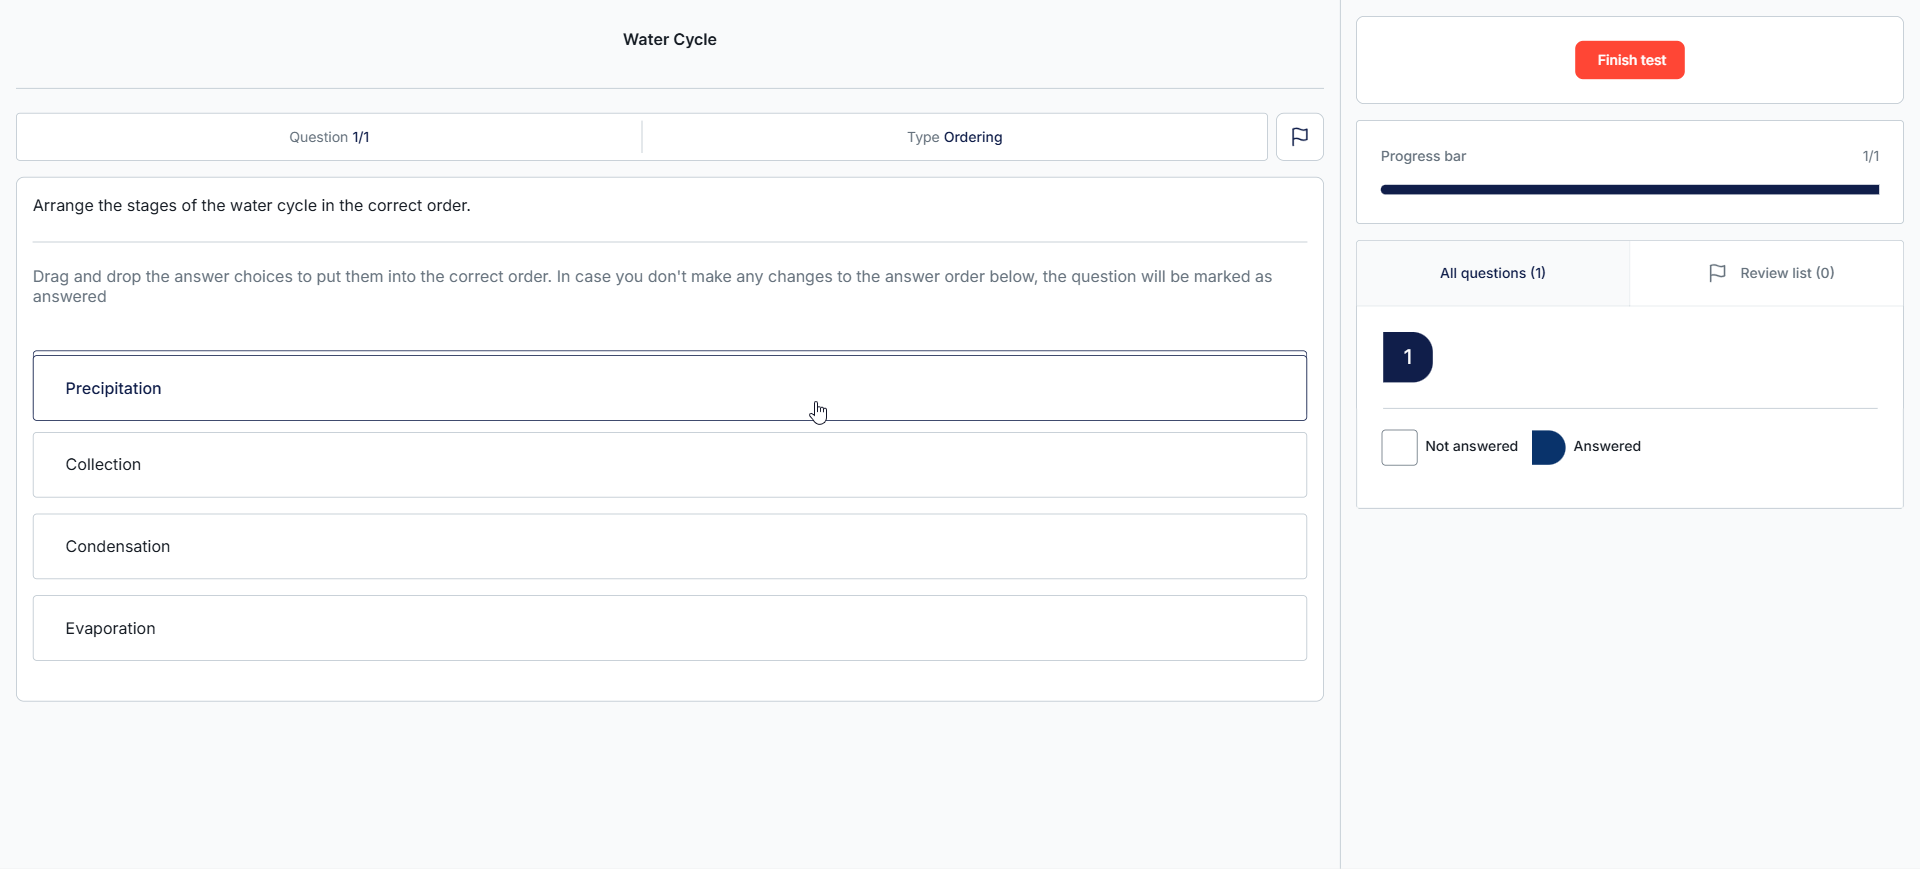Click the Question 1/1 indicator
The image size is (1920, 869).
(329, 137)
